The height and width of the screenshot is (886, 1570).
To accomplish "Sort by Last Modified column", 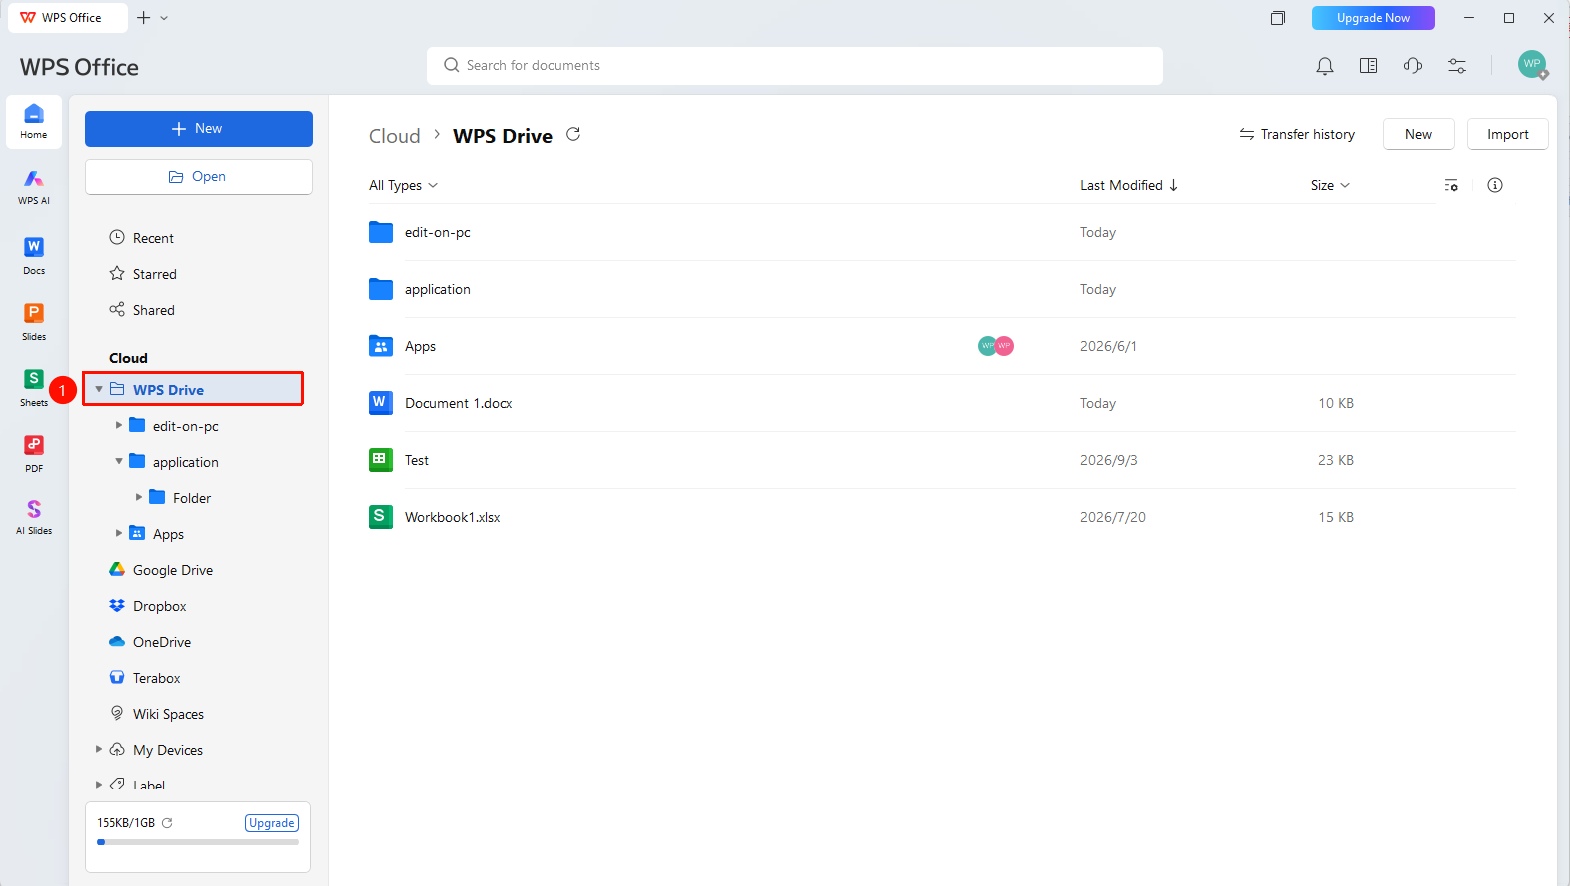I will click(1129, 185).
